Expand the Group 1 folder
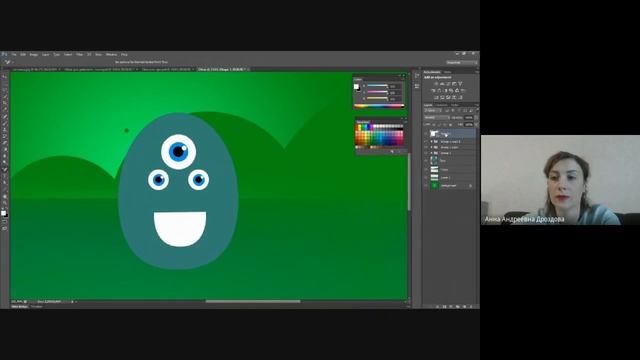This screenshot has width=640, height=360. [431, 153]
